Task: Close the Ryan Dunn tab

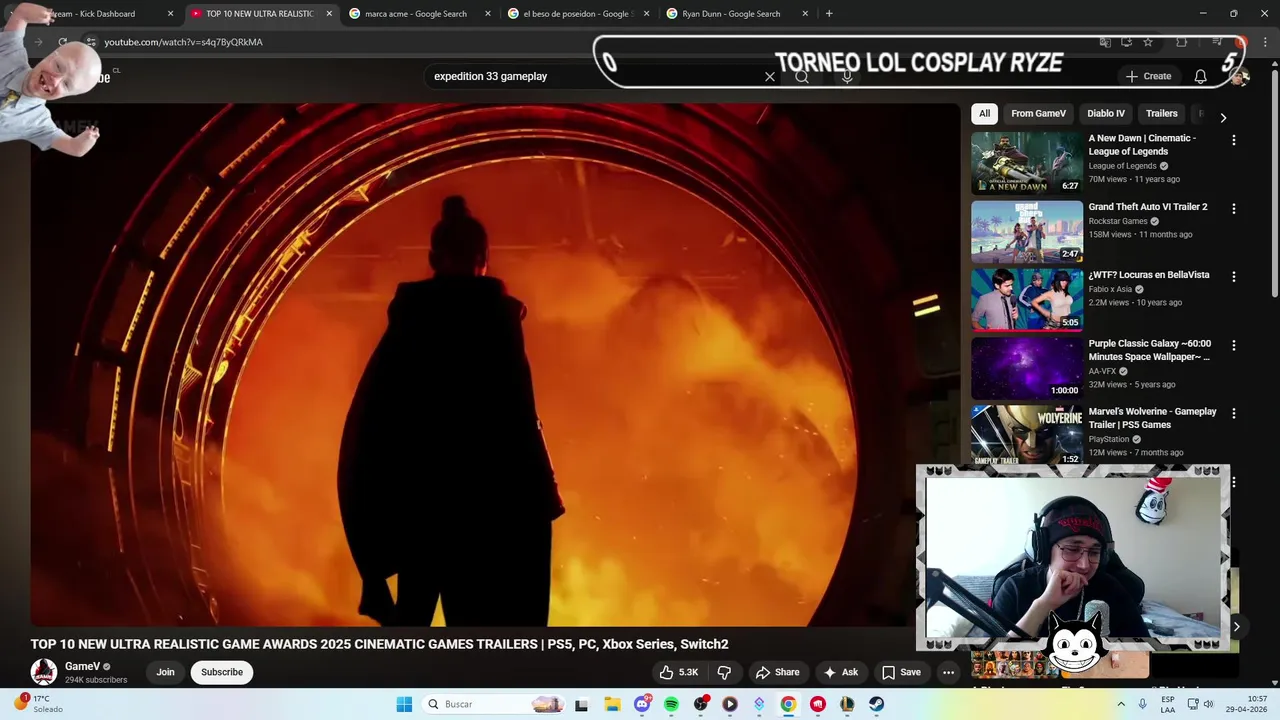Action: pos(805,14)
